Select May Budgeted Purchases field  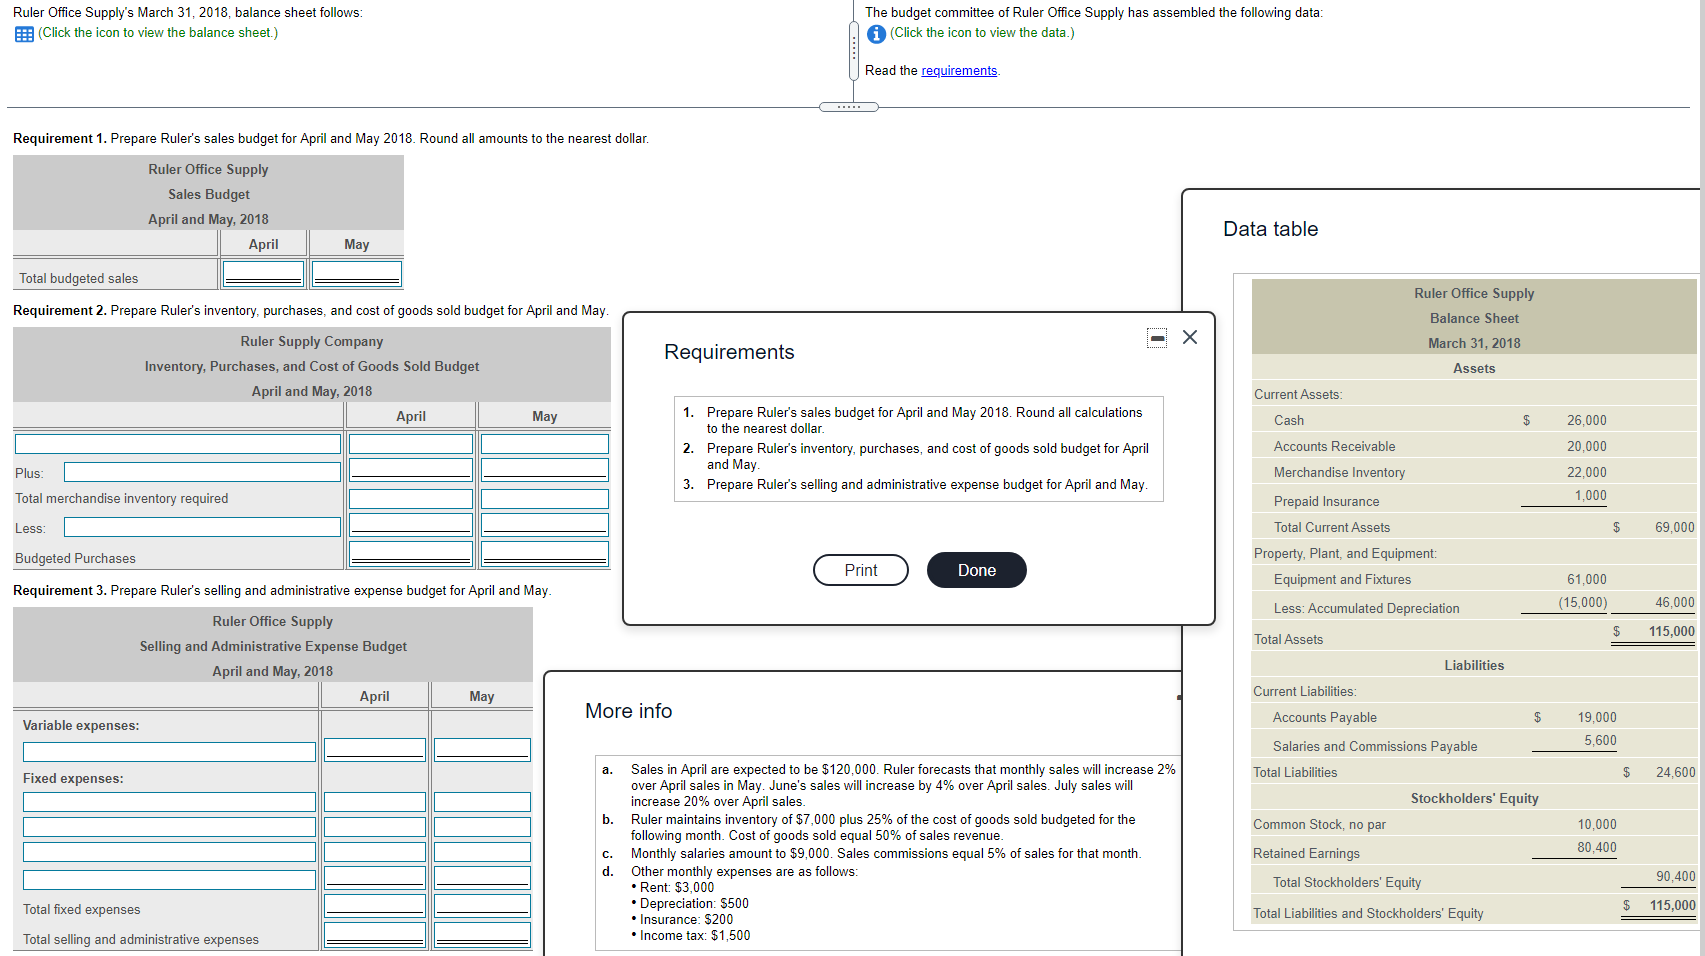pyautogui.click(x=545, y=554)
